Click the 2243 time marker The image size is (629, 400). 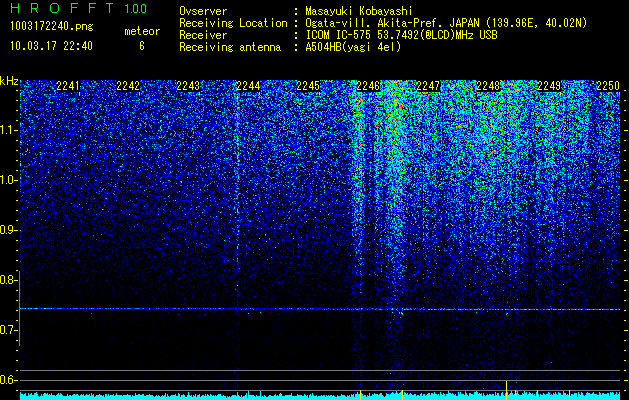coord(188,86)
